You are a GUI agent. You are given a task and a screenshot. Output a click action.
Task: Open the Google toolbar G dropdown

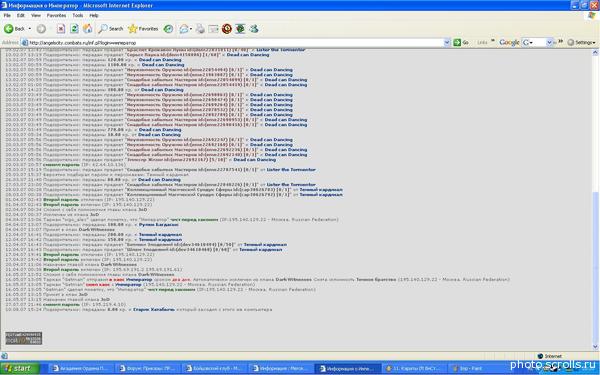(x=528, y=42)
